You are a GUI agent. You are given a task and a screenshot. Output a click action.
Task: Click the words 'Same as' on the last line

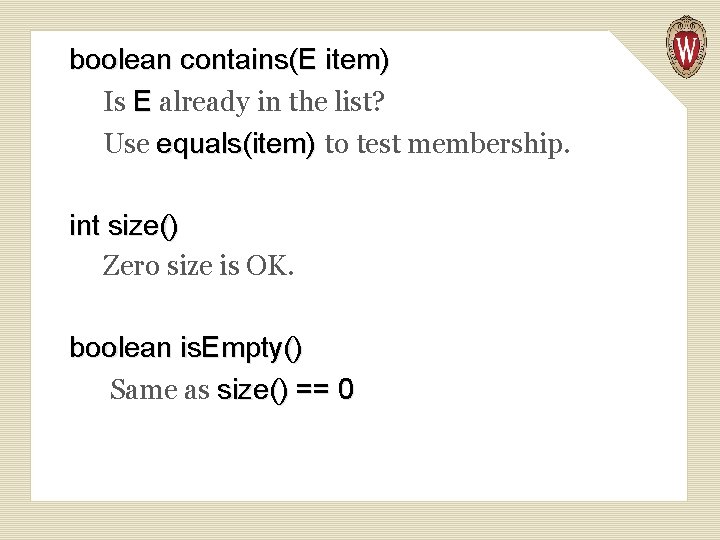[159, 390]
